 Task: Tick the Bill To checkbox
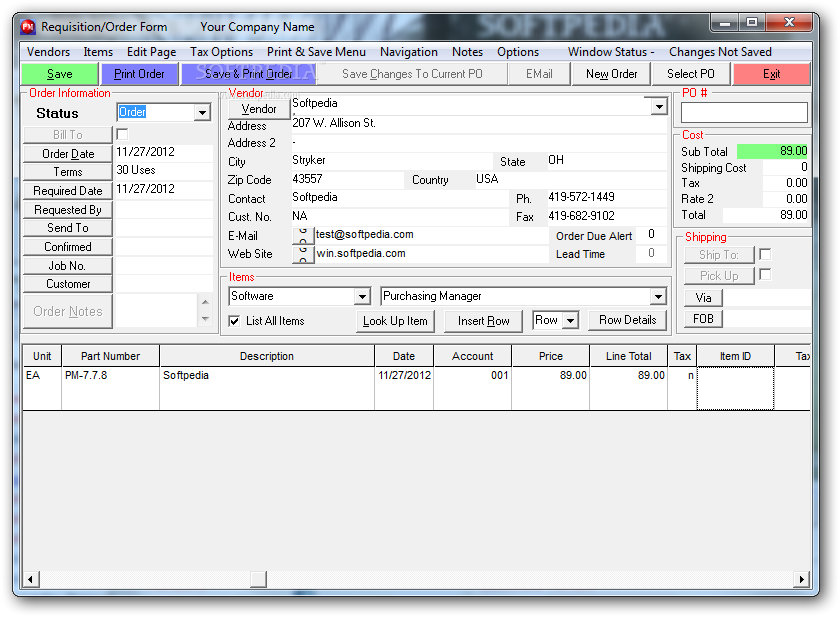122,134
